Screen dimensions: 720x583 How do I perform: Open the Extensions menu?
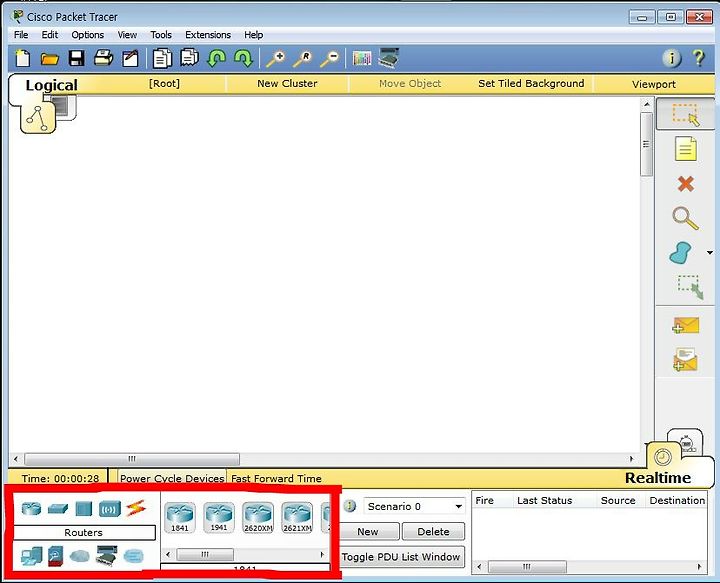(208, 35)
